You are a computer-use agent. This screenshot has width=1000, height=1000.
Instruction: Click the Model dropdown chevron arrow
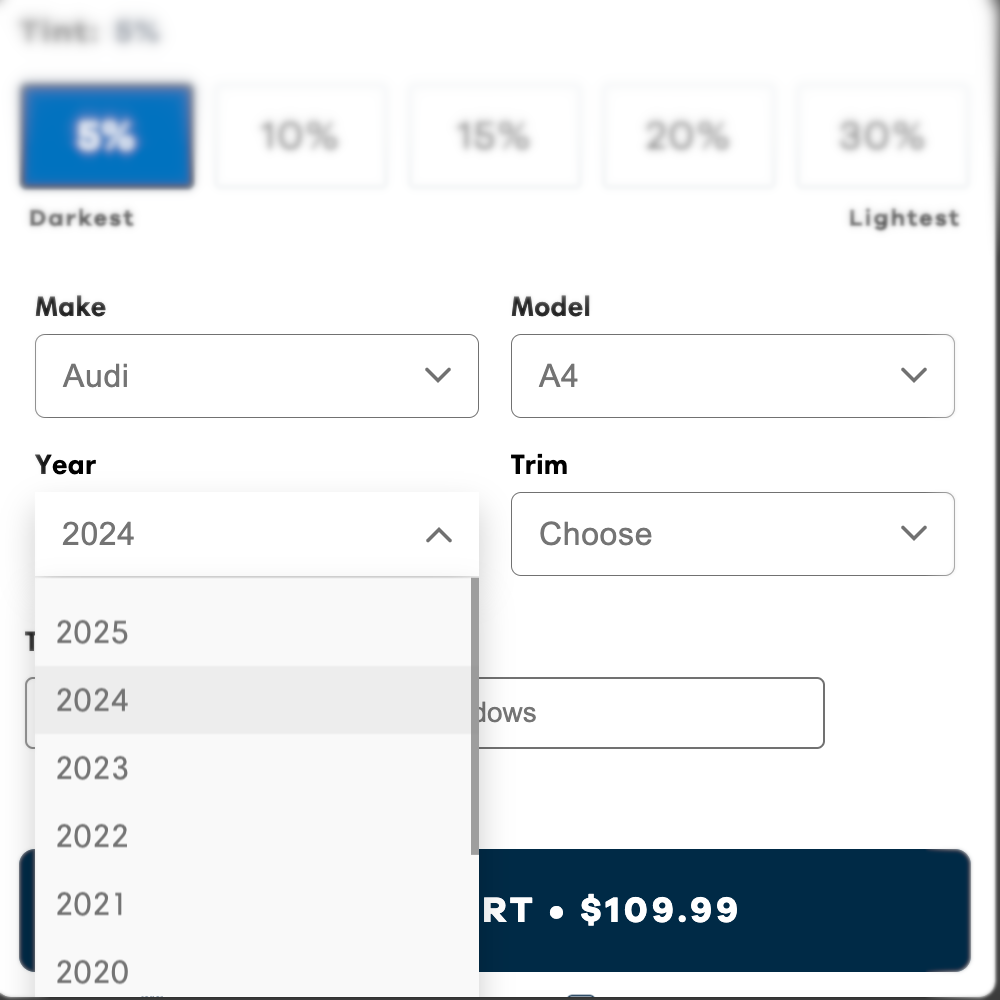point(914,376)
